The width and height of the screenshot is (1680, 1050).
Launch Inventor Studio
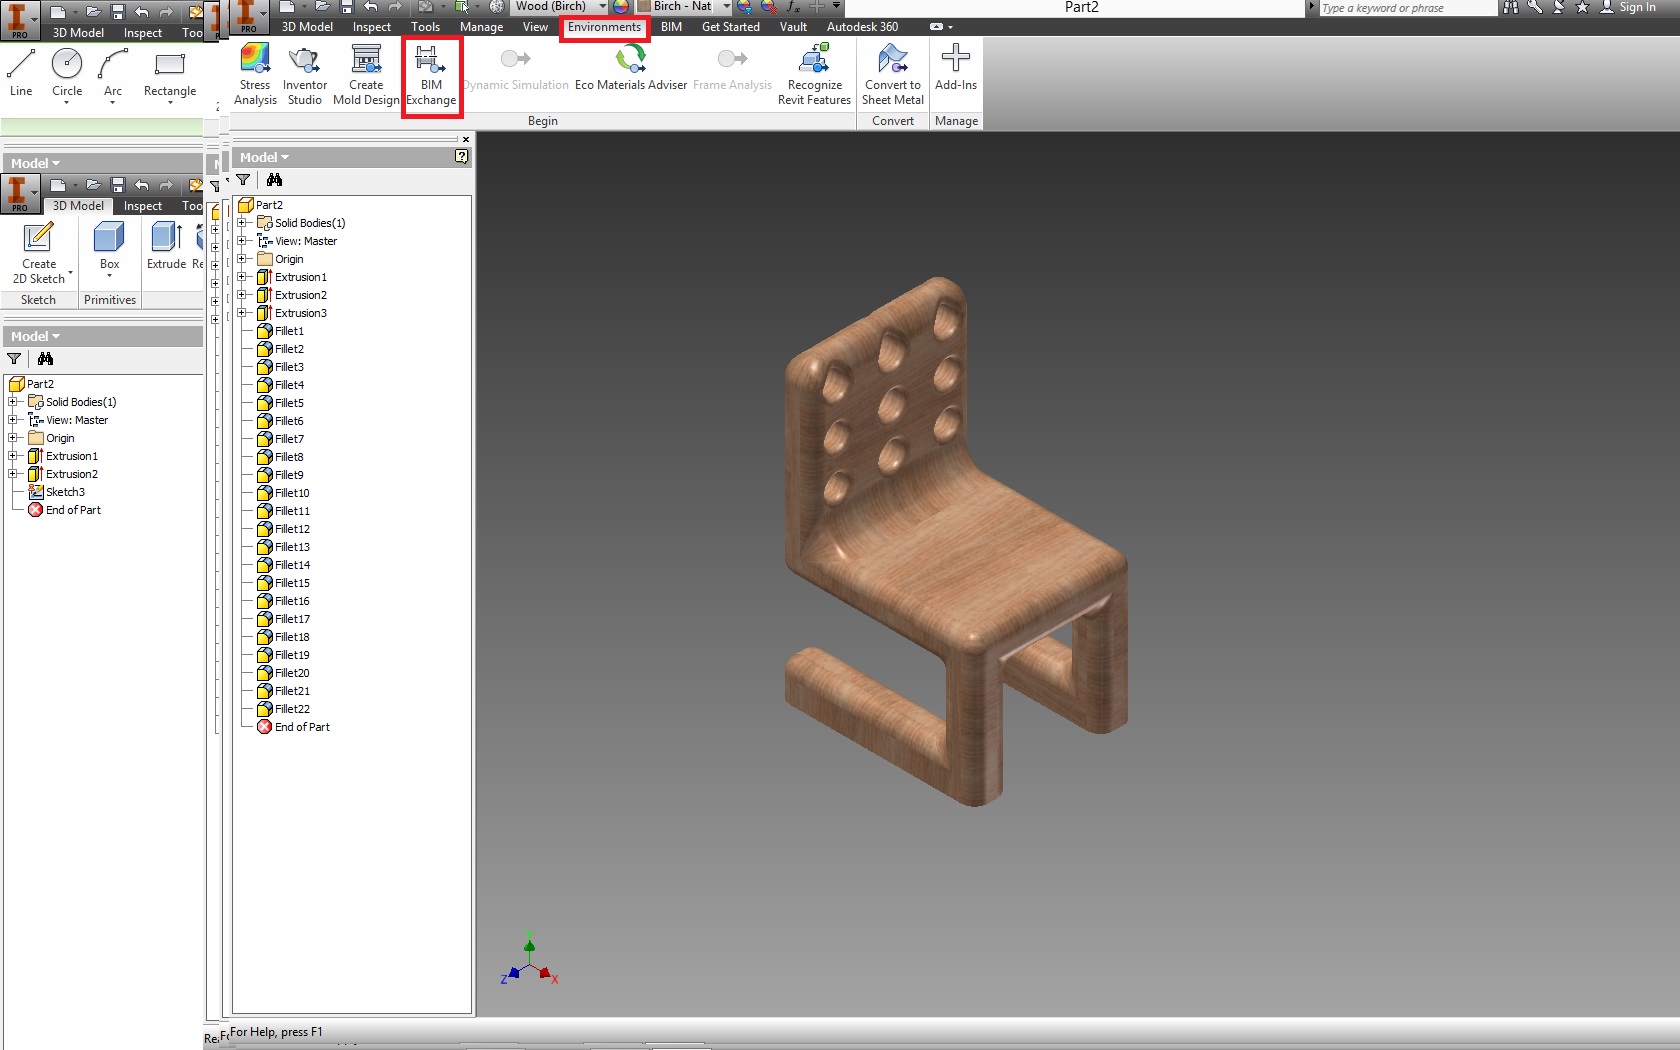pos(305,74)
